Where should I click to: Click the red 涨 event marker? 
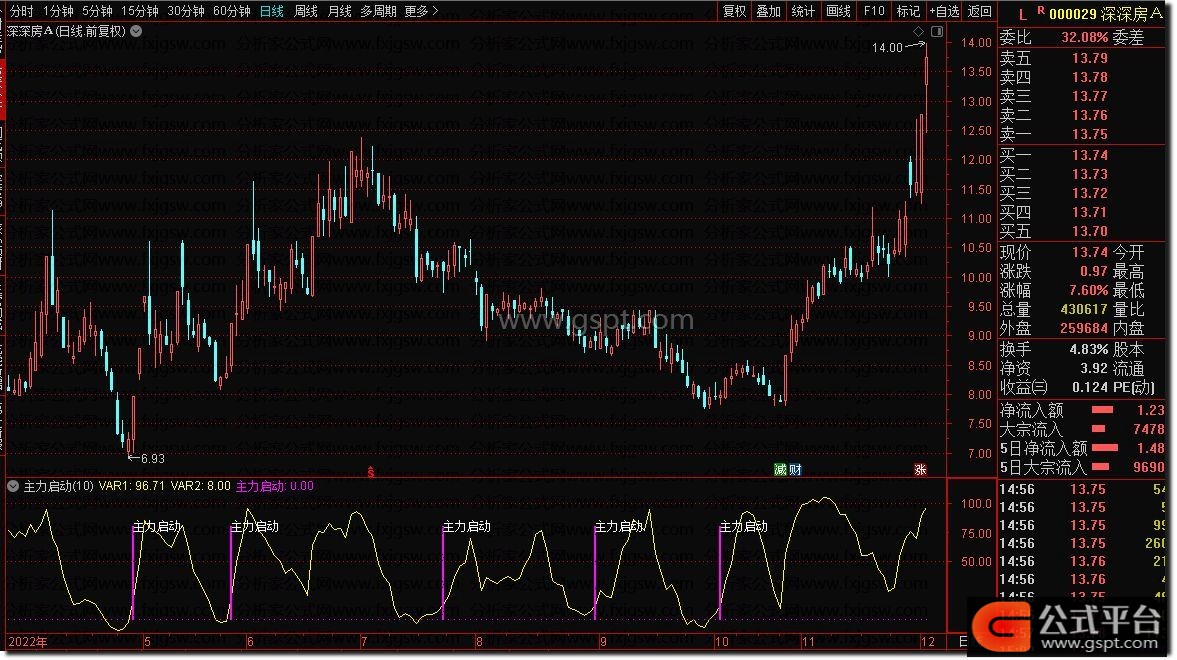click(x=920, y=469)
